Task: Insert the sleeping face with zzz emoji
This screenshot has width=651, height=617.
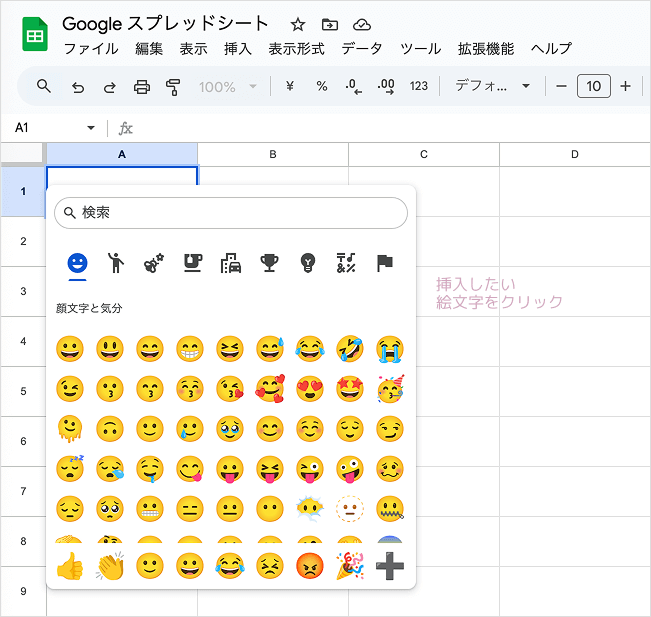Action: (x=70, y=469)
